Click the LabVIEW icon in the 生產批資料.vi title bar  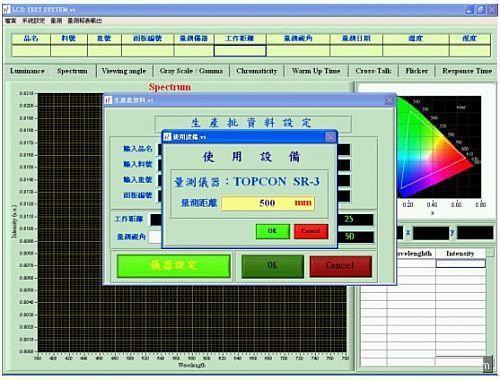click(109, 100)
